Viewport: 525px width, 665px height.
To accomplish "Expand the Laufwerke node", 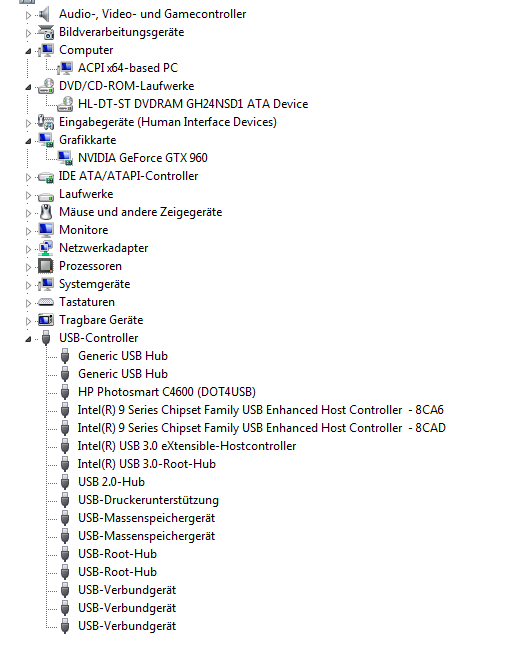I will (x=28, y=195).
